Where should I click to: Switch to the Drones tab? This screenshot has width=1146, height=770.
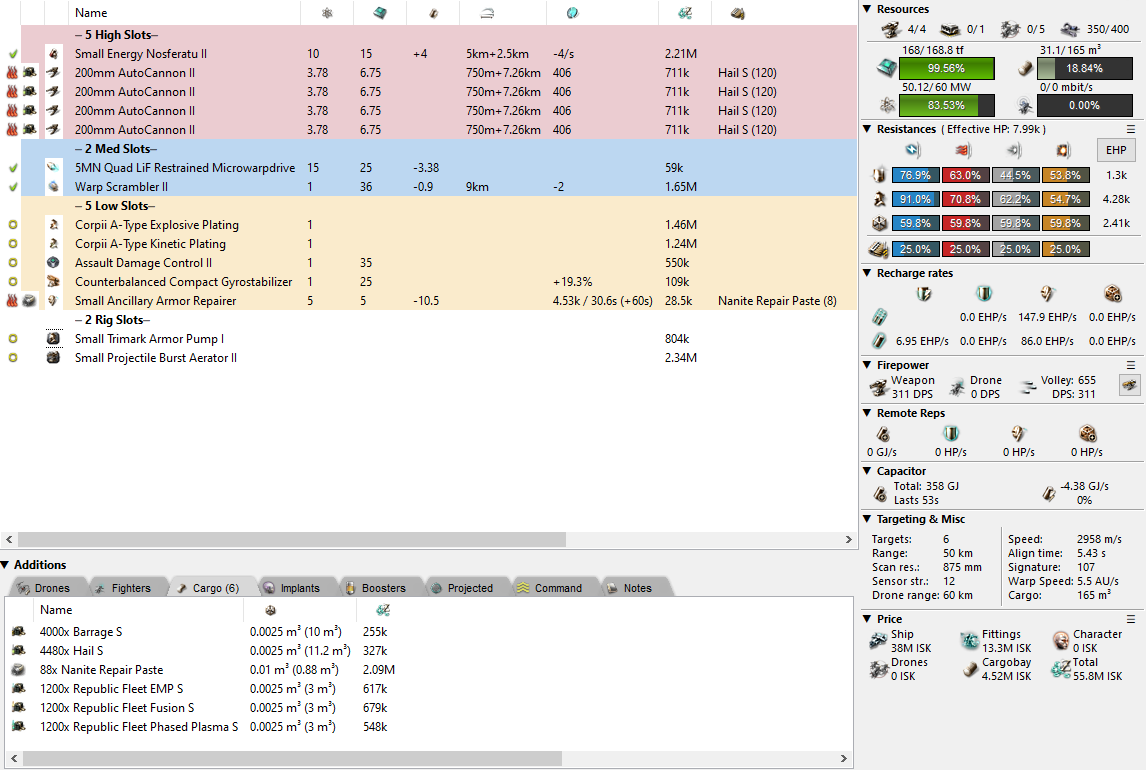(45, 588)
